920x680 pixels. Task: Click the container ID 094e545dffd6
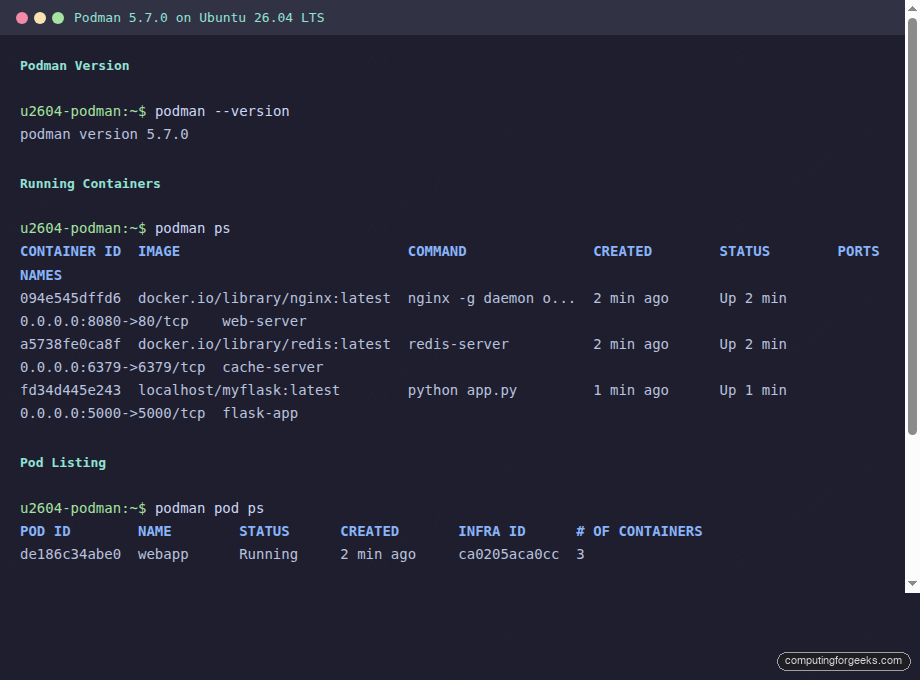(x=70, y=298)
